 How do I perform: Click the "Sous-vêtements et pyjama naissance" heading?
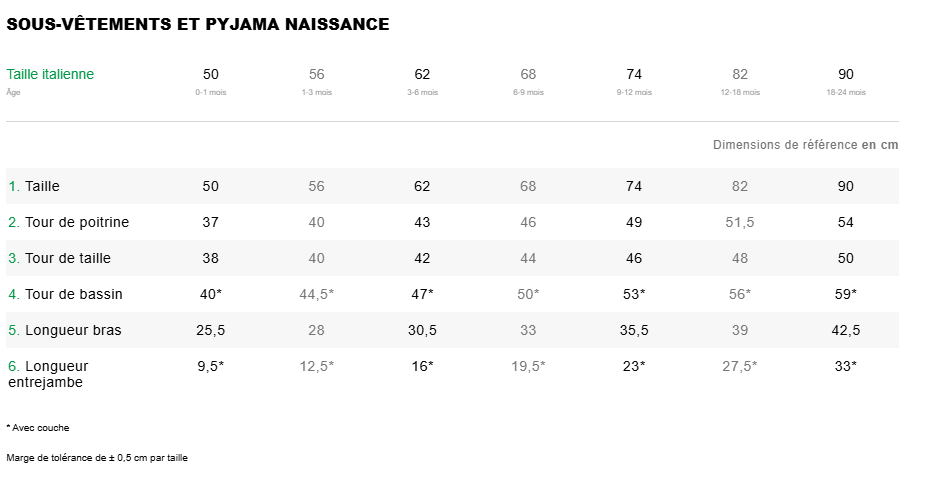coord(198,24)
